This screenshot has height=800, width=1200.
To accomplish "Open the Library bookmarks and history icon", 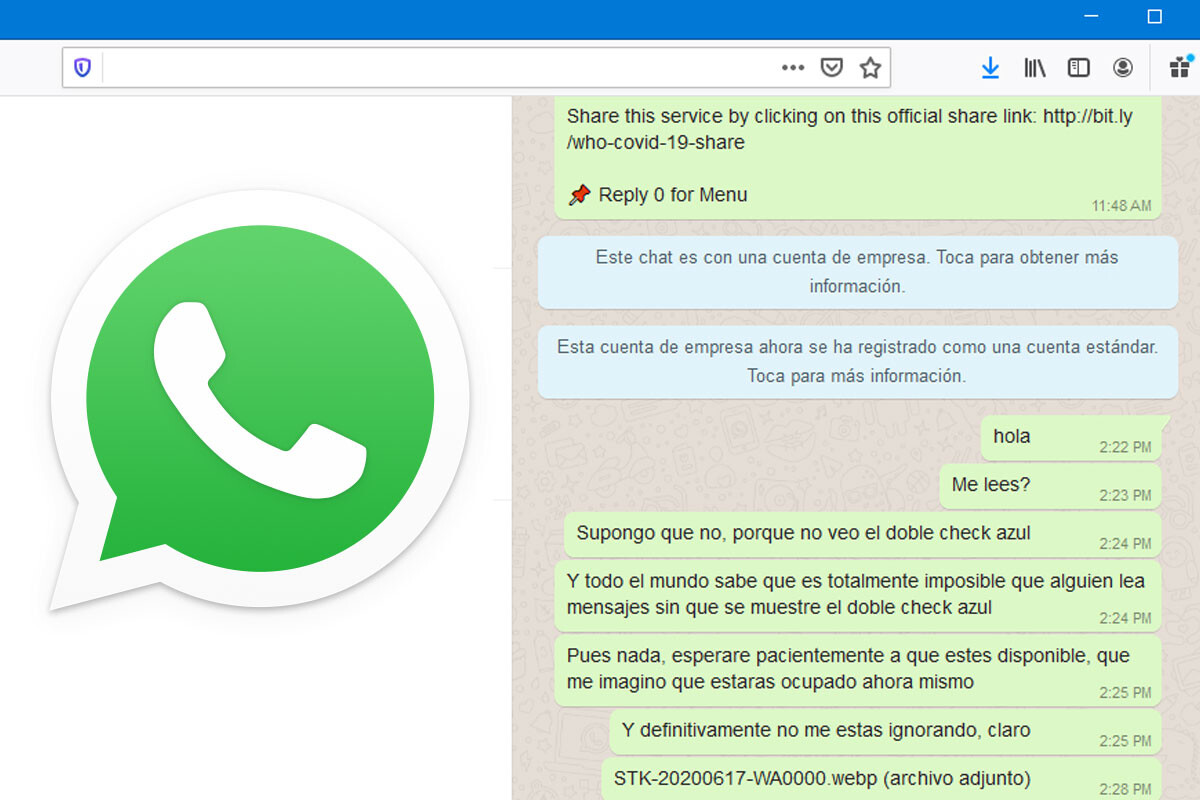I will point(1034,68).
